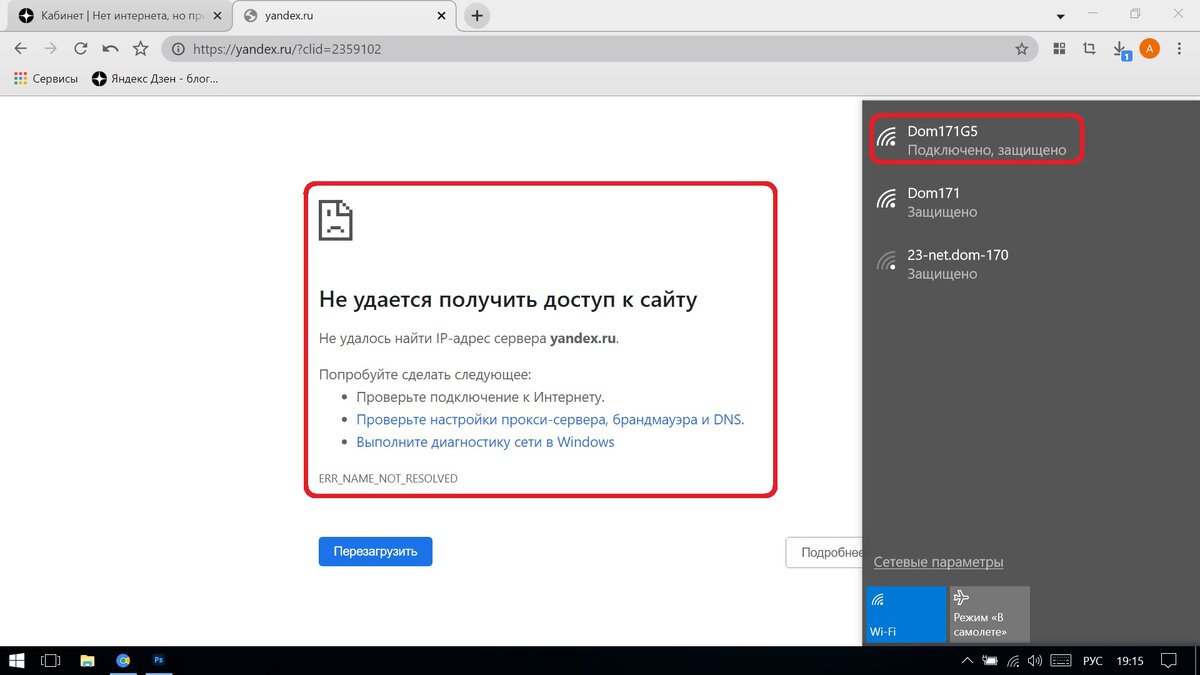The width and height of the screenshot is (1200, 675).
Task: Open the Сервисы bookmarks shortcut
Action: [x=46, y=78]
